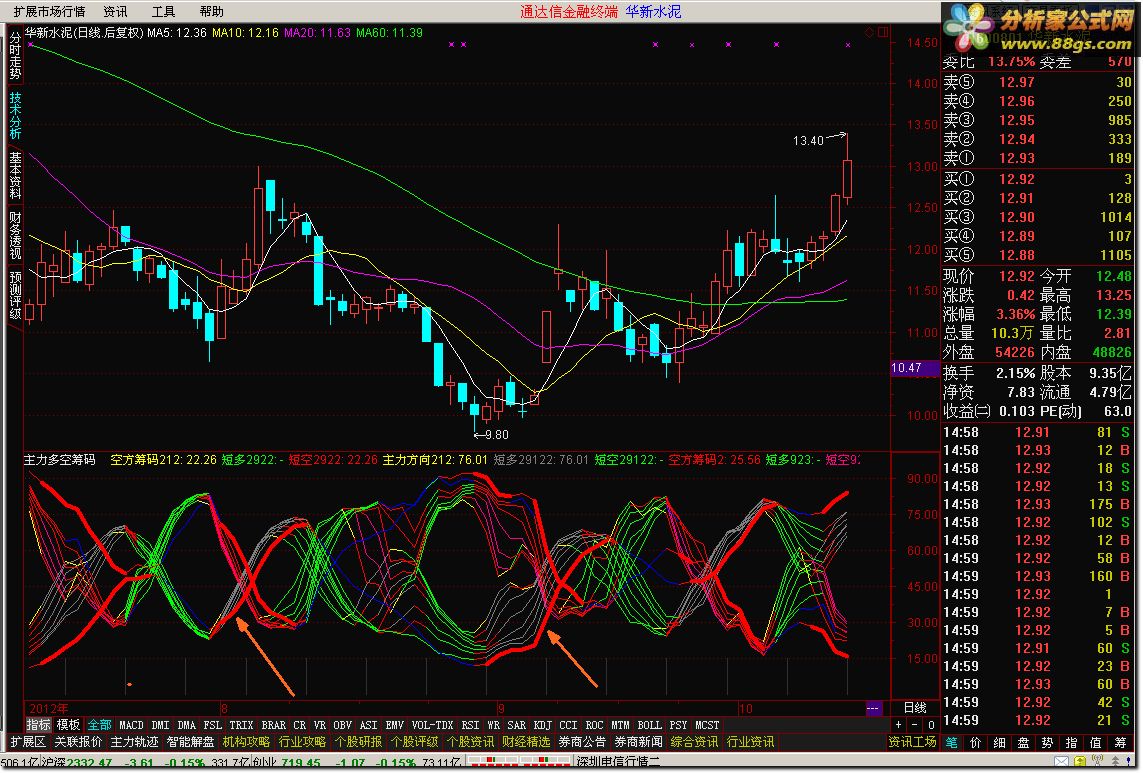
Task: Click the purple star marker at chart top-left
Action: [31, 44]
